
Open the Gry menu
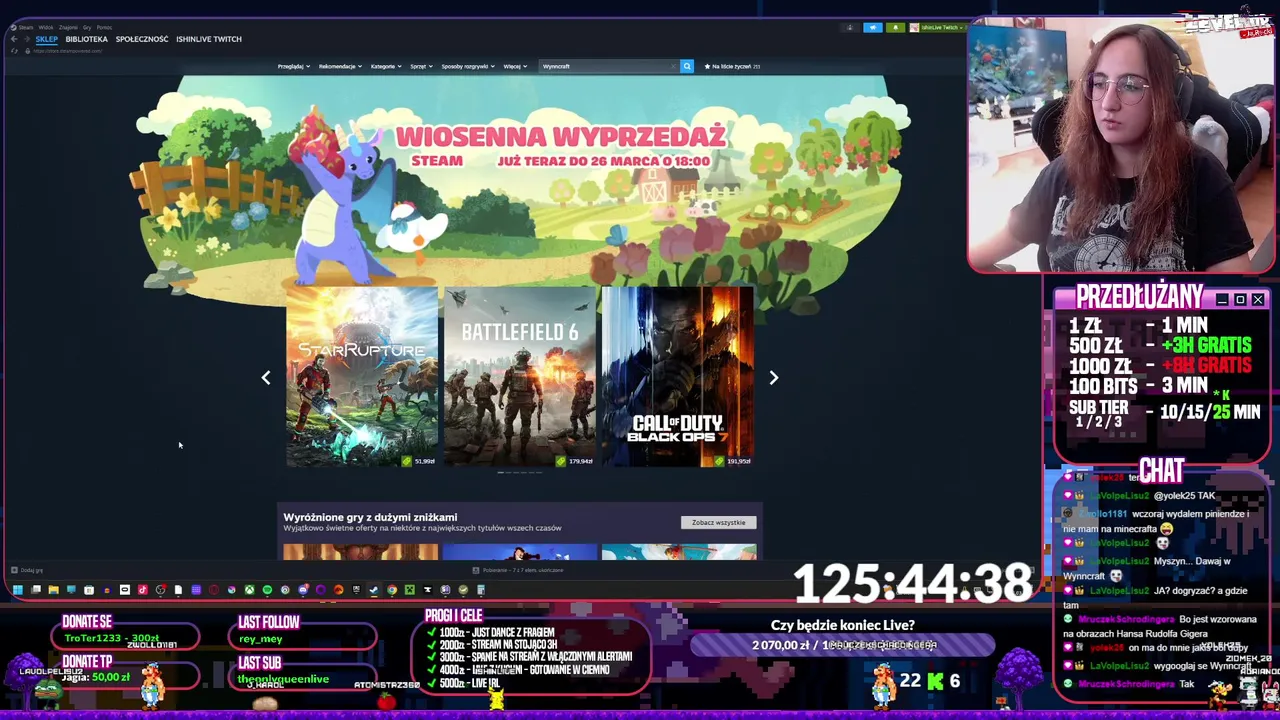[x=87, y=28]
